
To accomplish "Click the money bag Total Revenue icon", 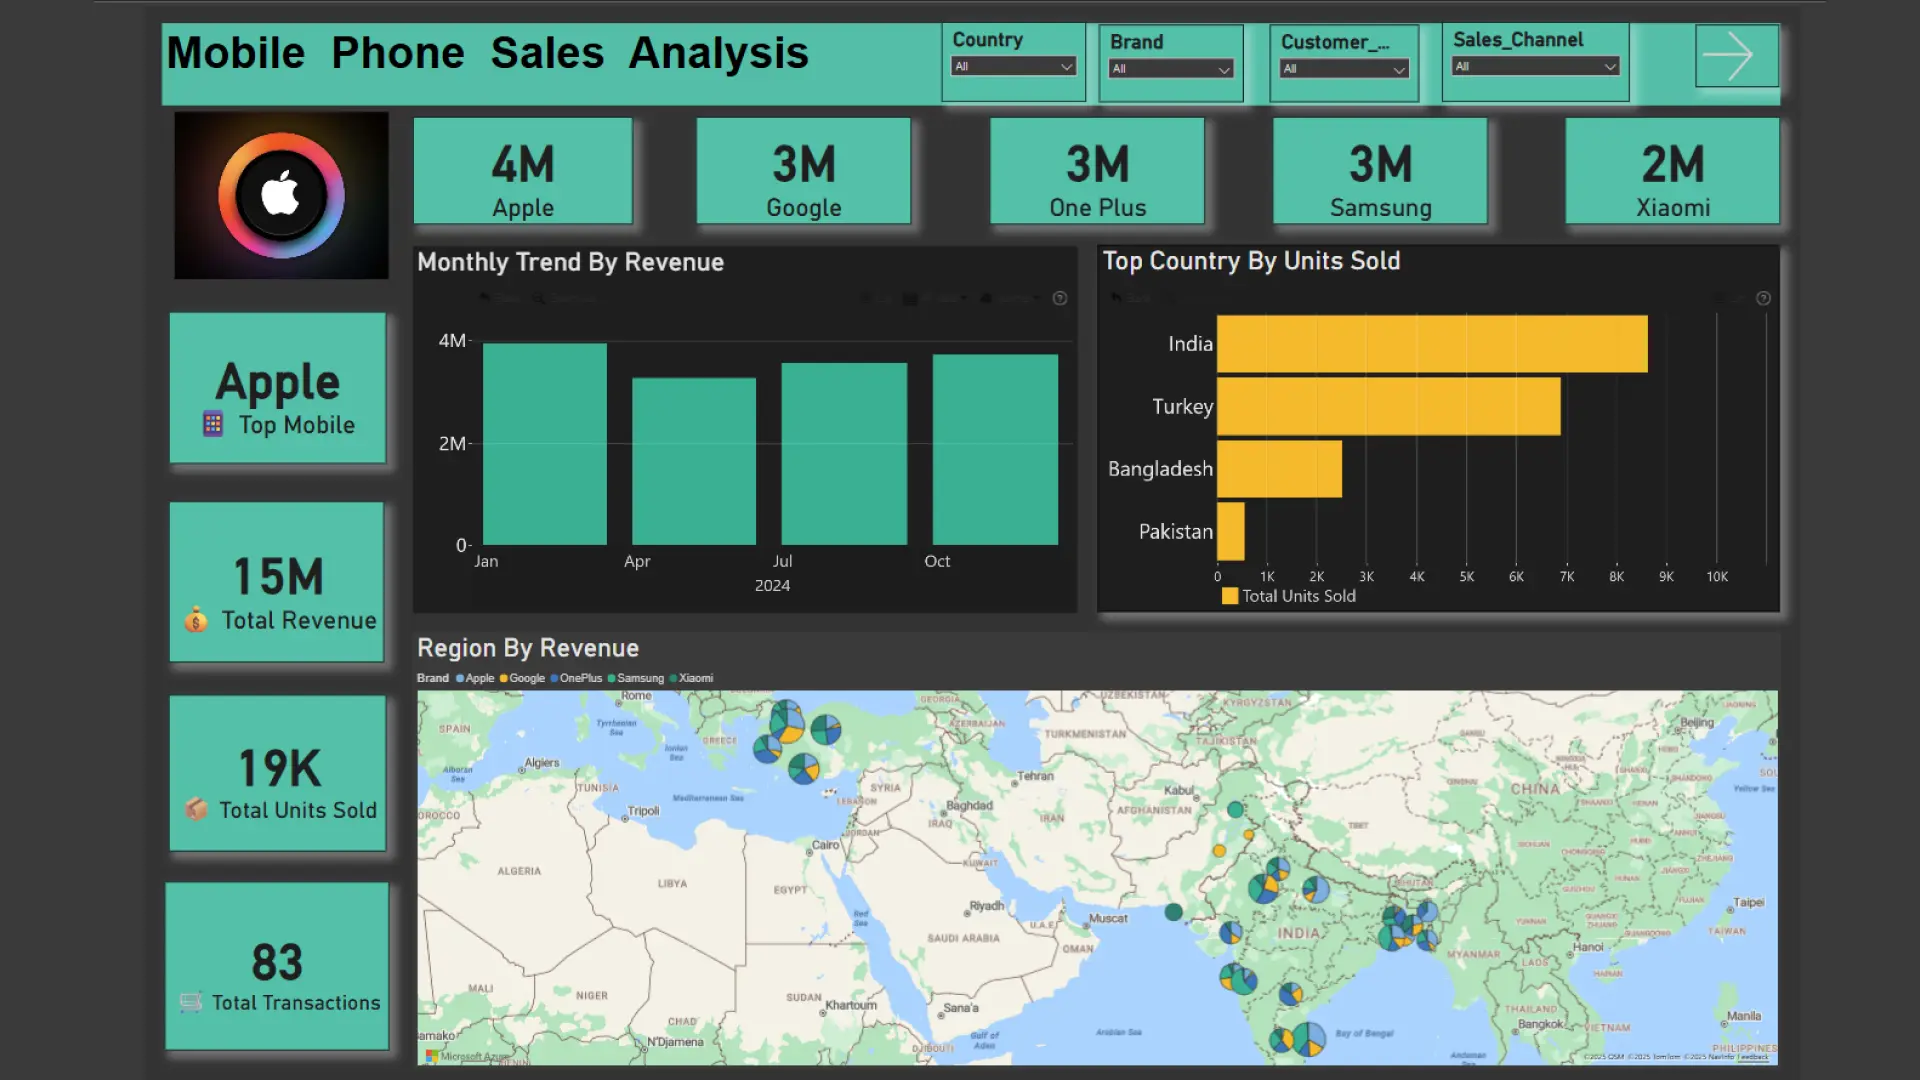I will click(x=196, y=620).
